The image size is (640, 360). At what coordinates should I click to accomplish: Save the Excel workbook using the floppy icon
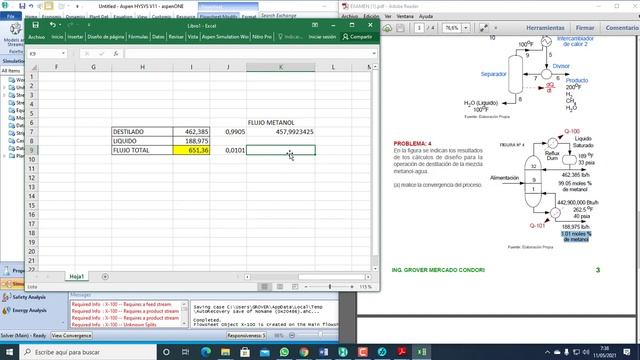[36, 25]
